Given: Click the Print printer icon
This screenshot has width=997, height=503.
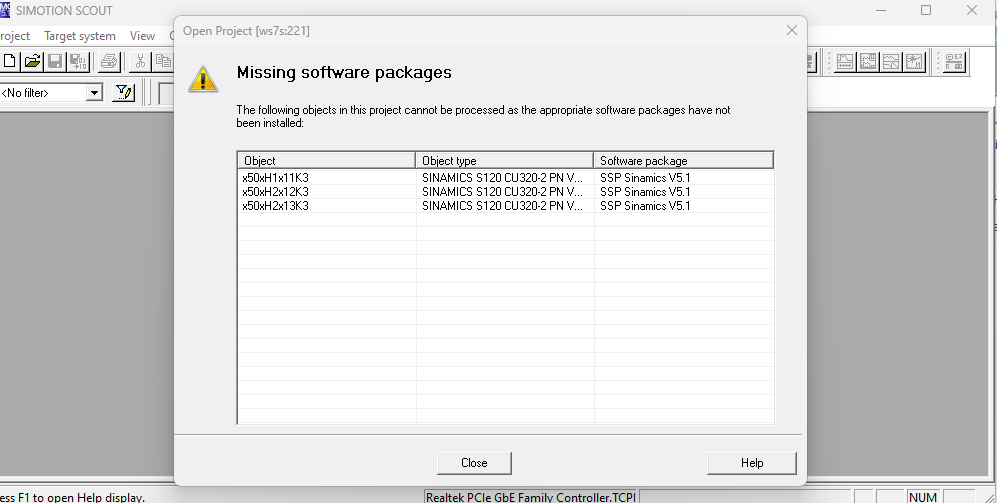Looking at the screenshot, I should click(109, 61).
